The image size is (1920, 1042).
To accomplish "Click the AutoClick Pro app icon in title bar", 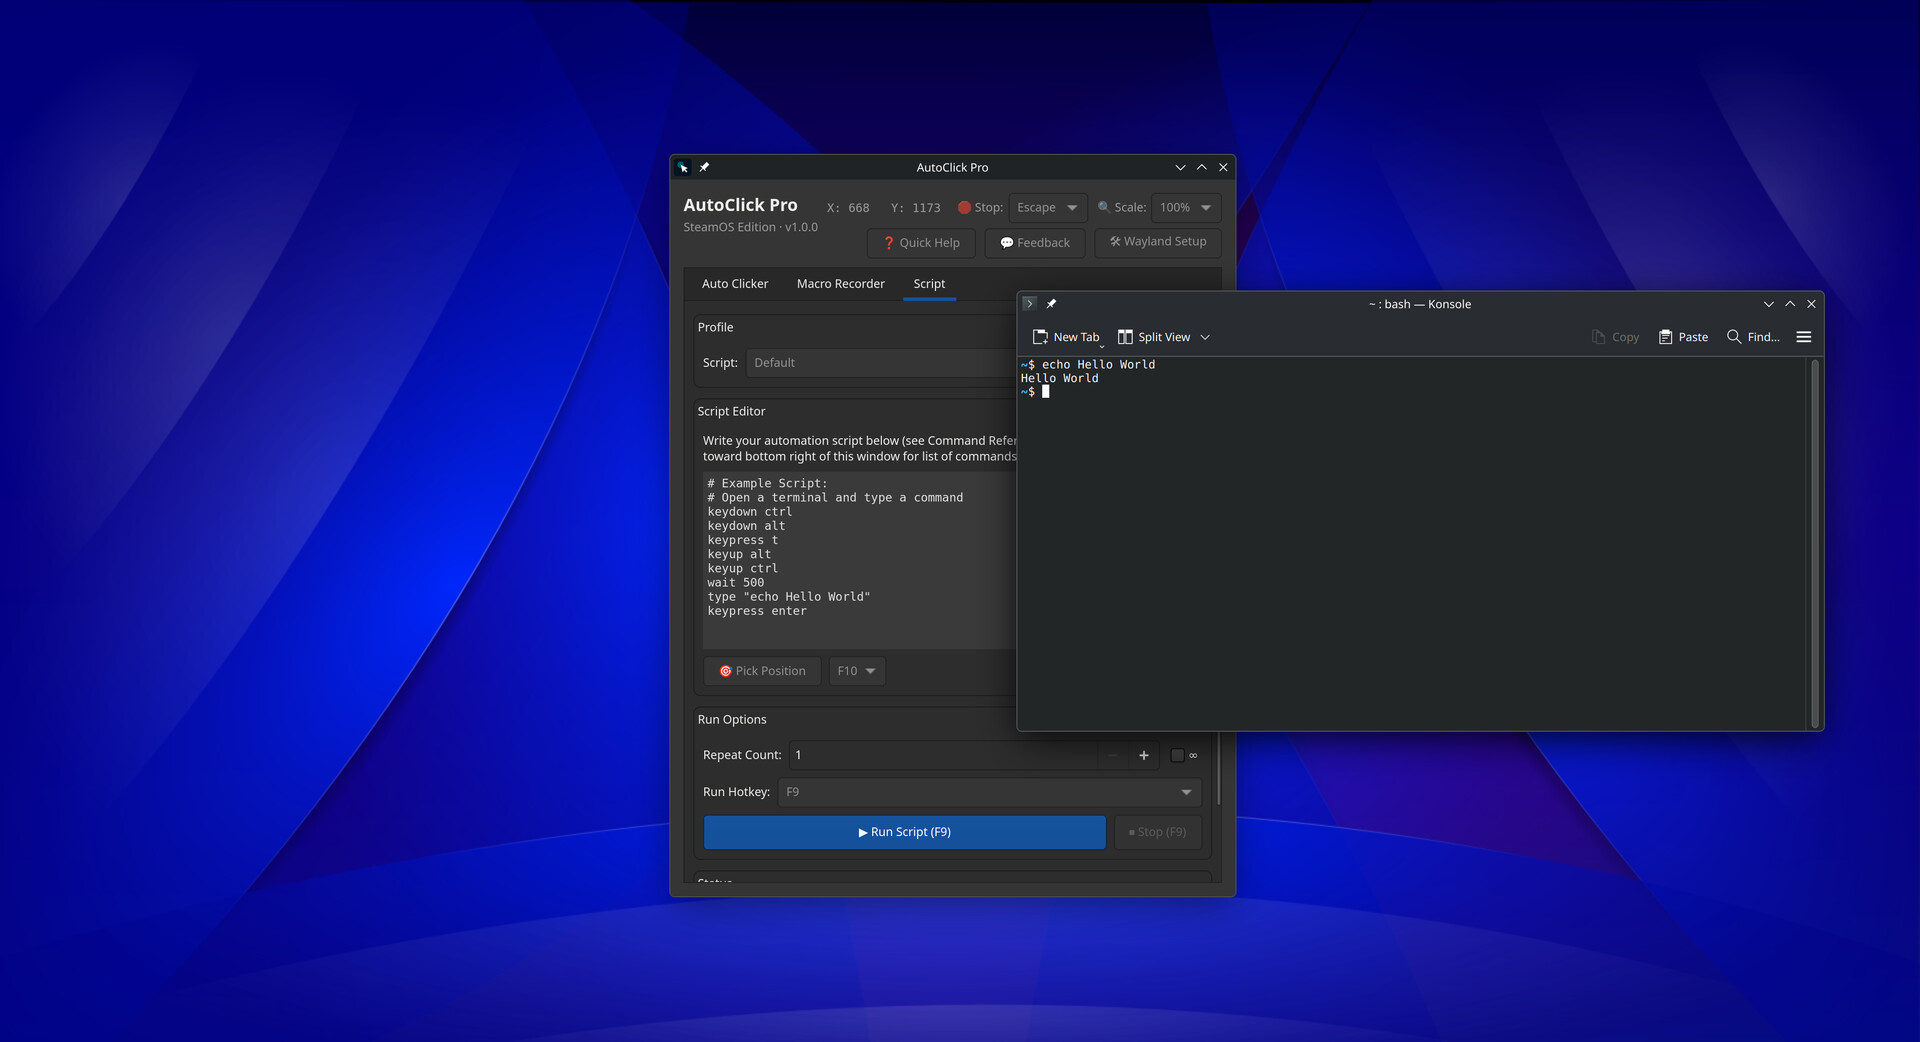I will [x=683, y=167].
